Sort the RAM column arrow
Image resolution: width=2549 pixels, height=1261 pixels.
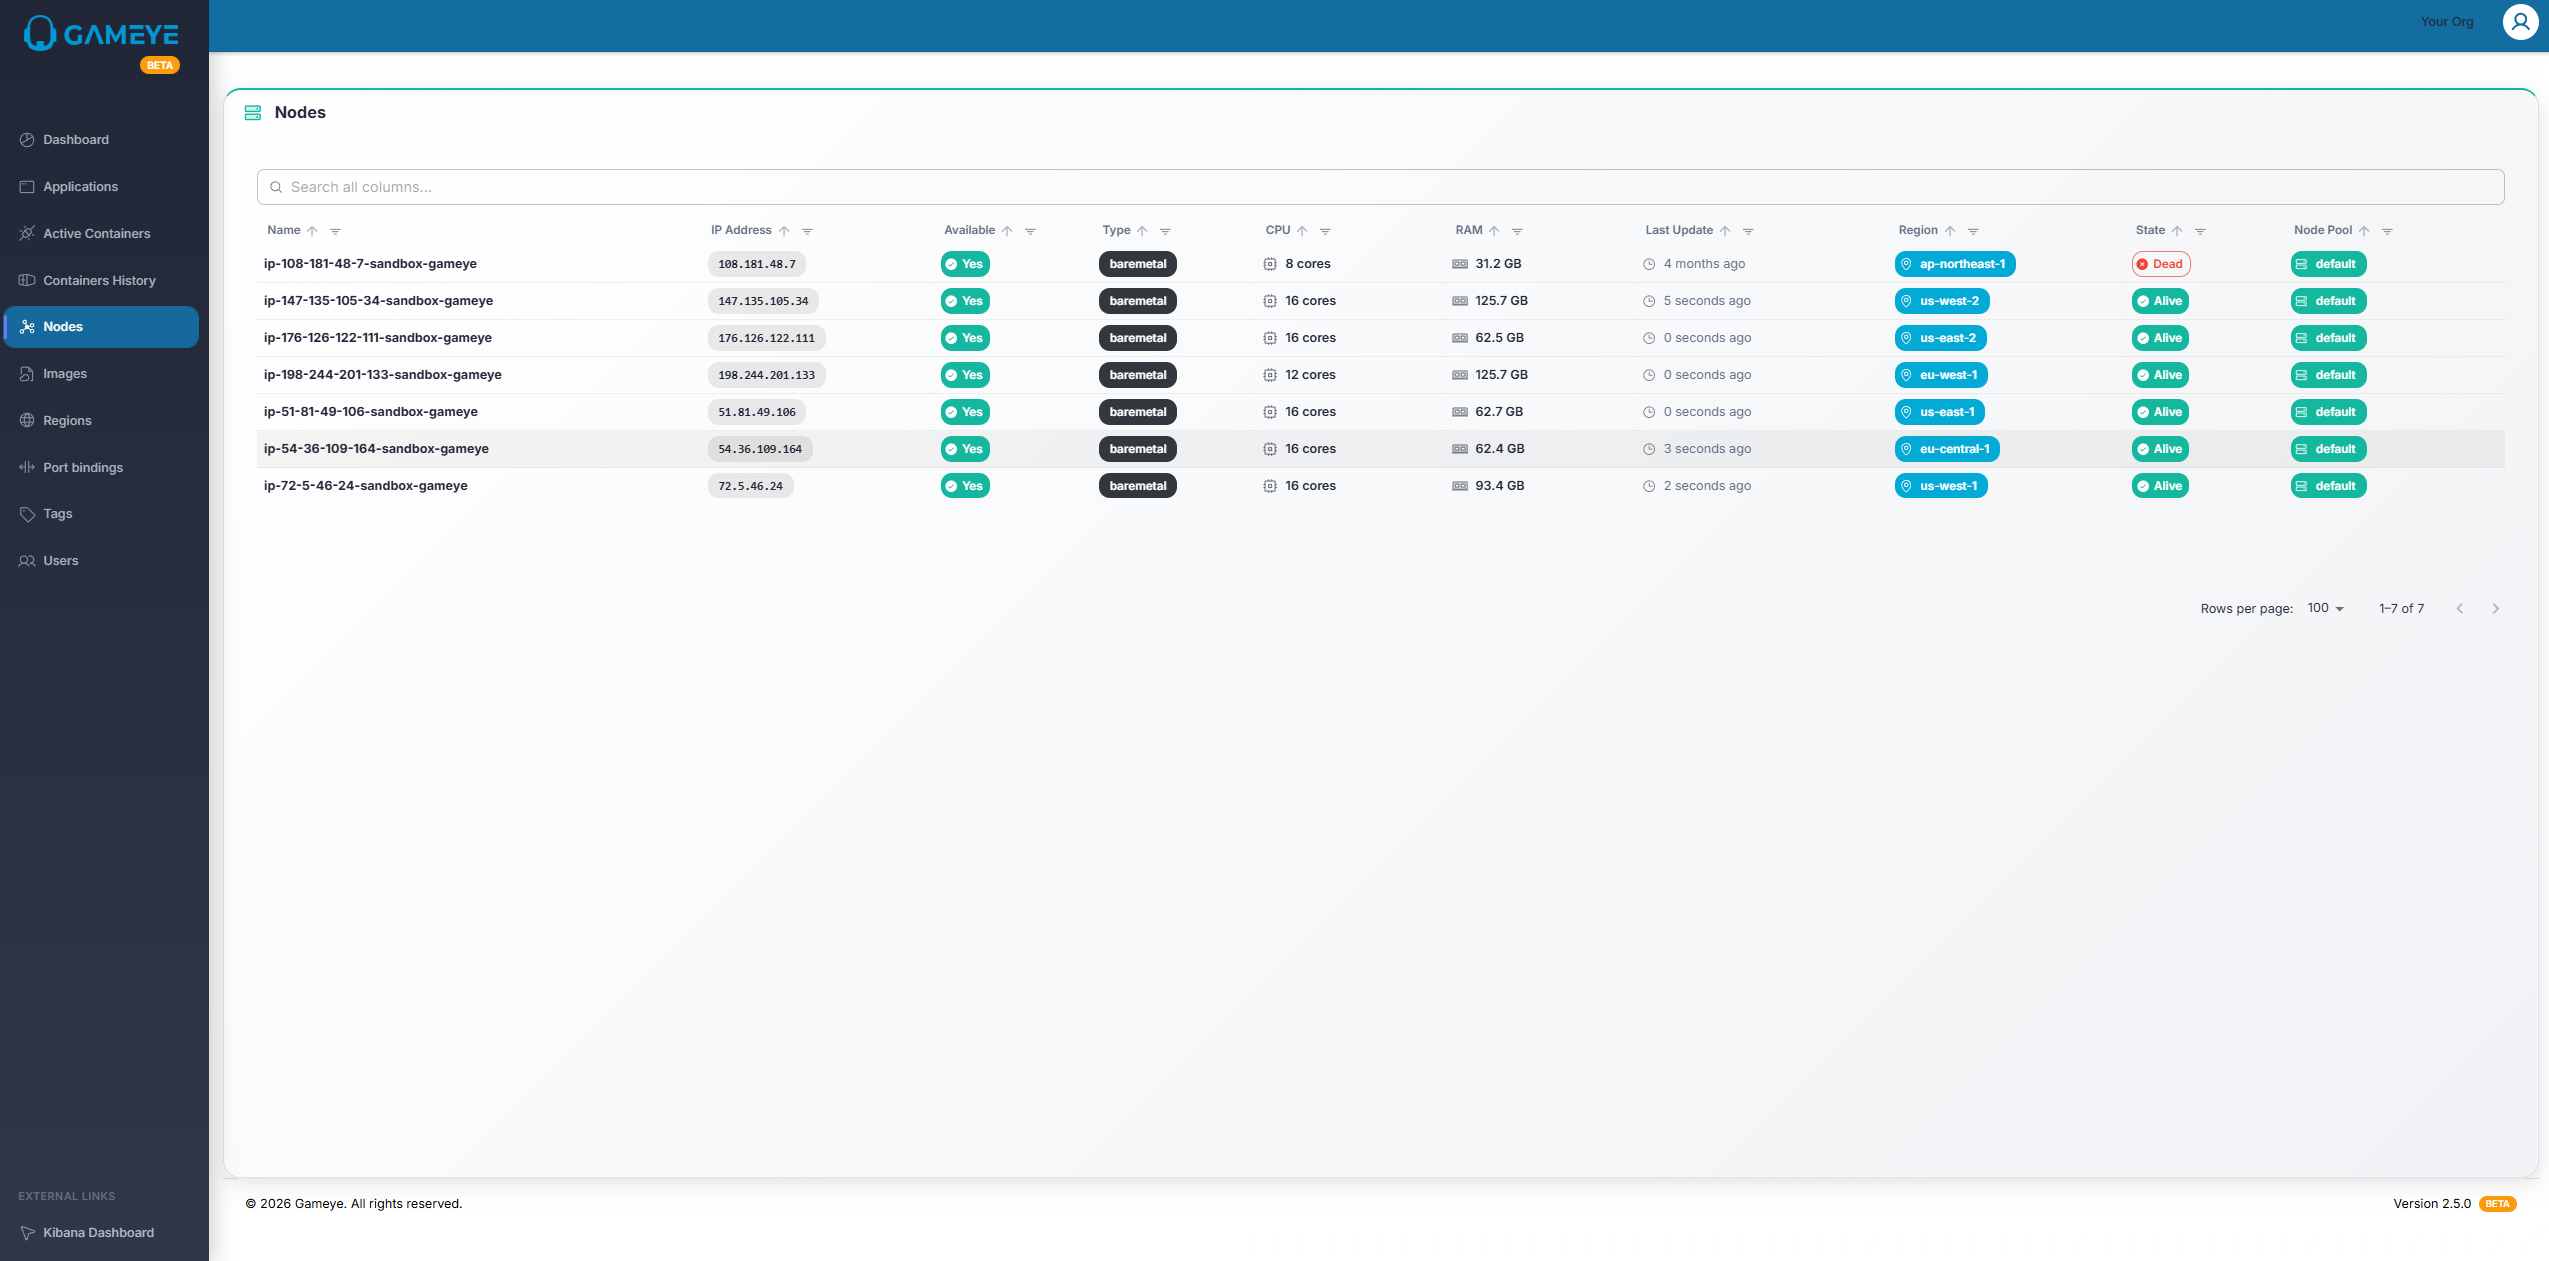[x=1494, y=231]
